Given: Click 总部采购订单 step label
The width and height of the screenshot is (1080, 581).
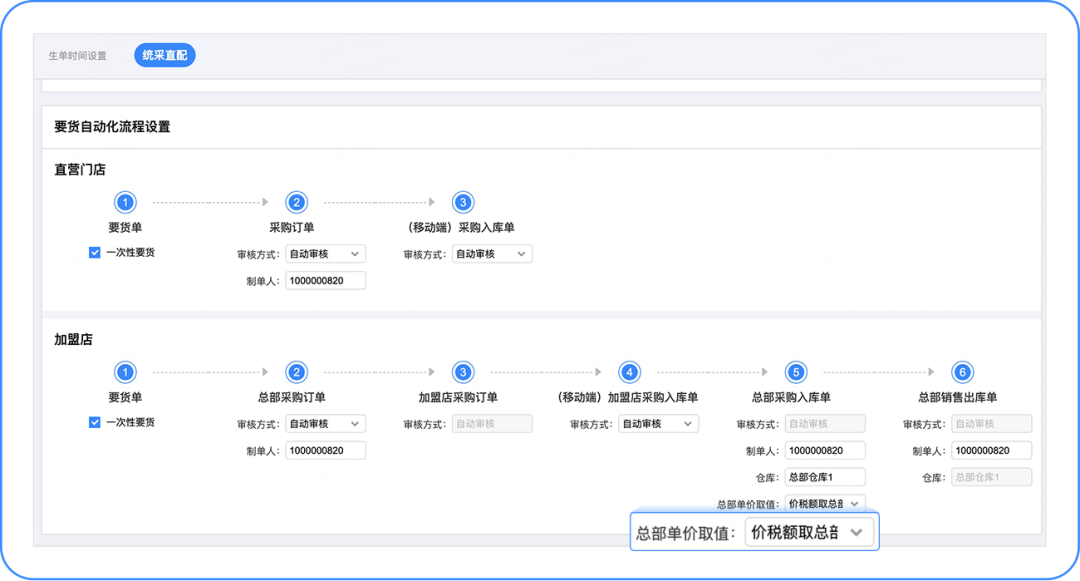Looking at the screenshot, I should coord(291,397).
